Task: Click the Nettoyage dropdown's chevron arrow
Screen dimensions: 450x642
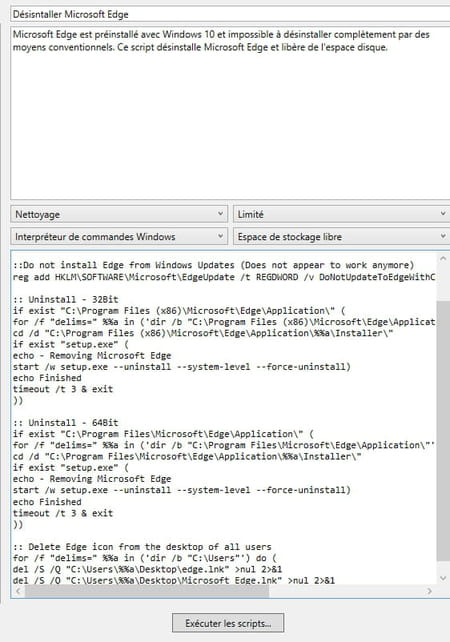Action: (x=220, y=214)
